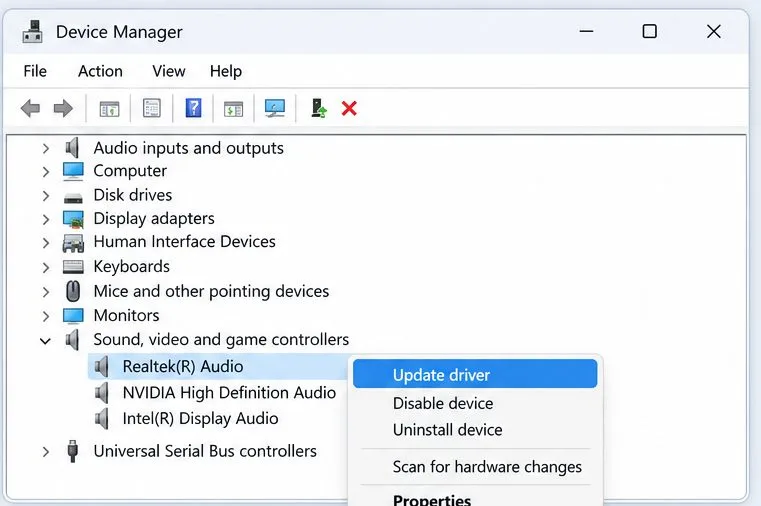Click the update driver toolbar icon with green arrow
Image resolution: width=761 pixels, height=506 pixels.
coord(318,108)
